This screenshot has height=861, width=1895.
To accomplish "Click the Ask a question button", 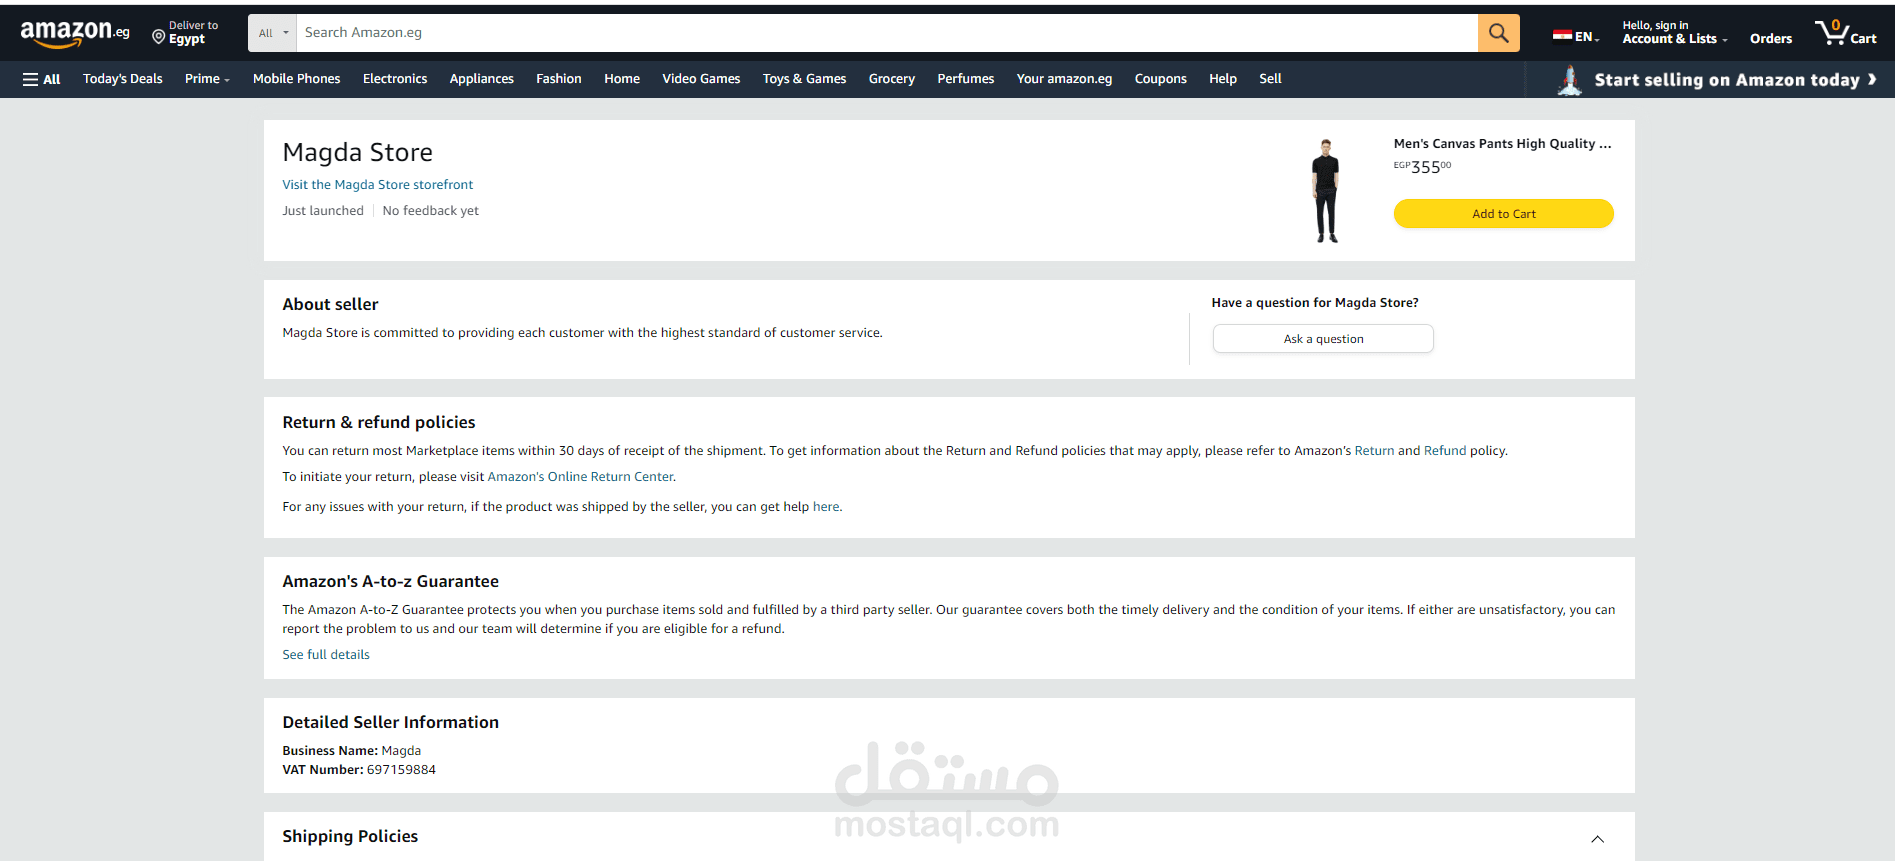I will (1323, 339).
